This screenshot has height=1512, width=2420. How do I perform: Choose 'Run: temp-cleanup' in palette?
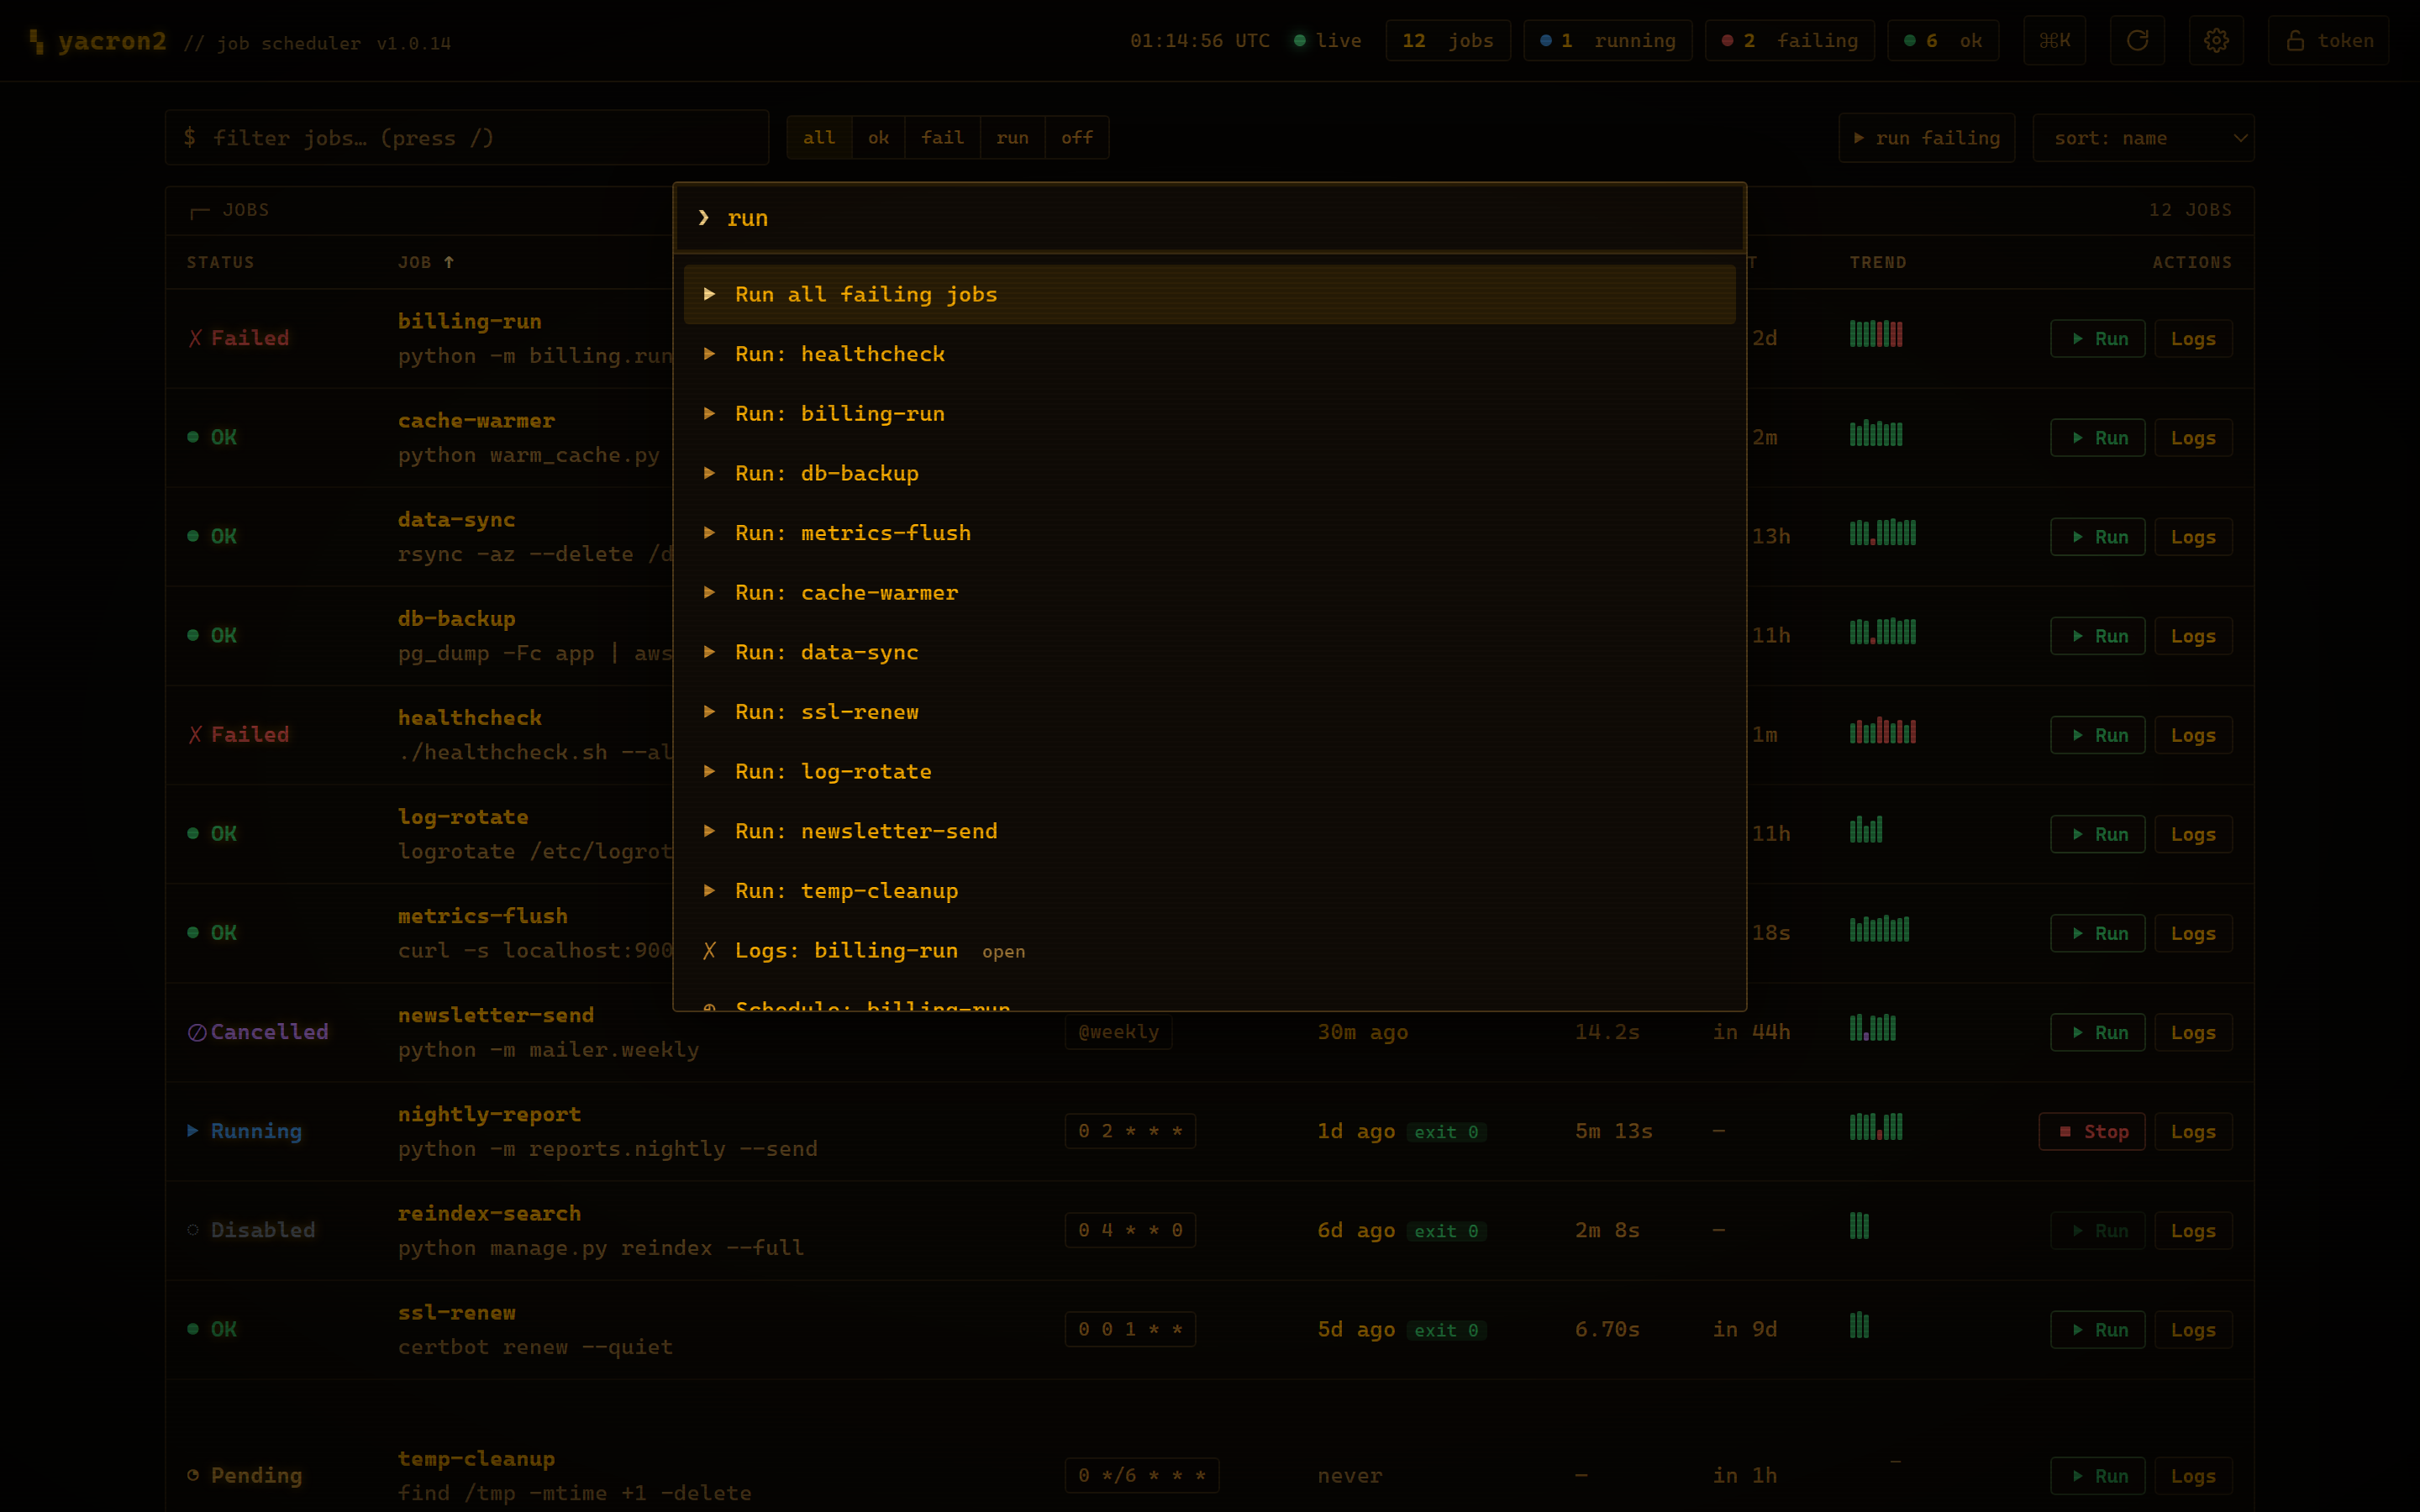[1209, 891]
